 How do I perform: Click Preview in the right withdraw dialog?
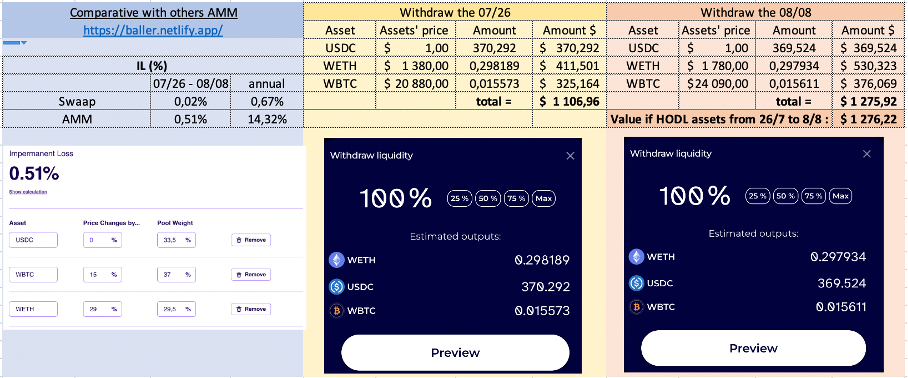[753, 348]
